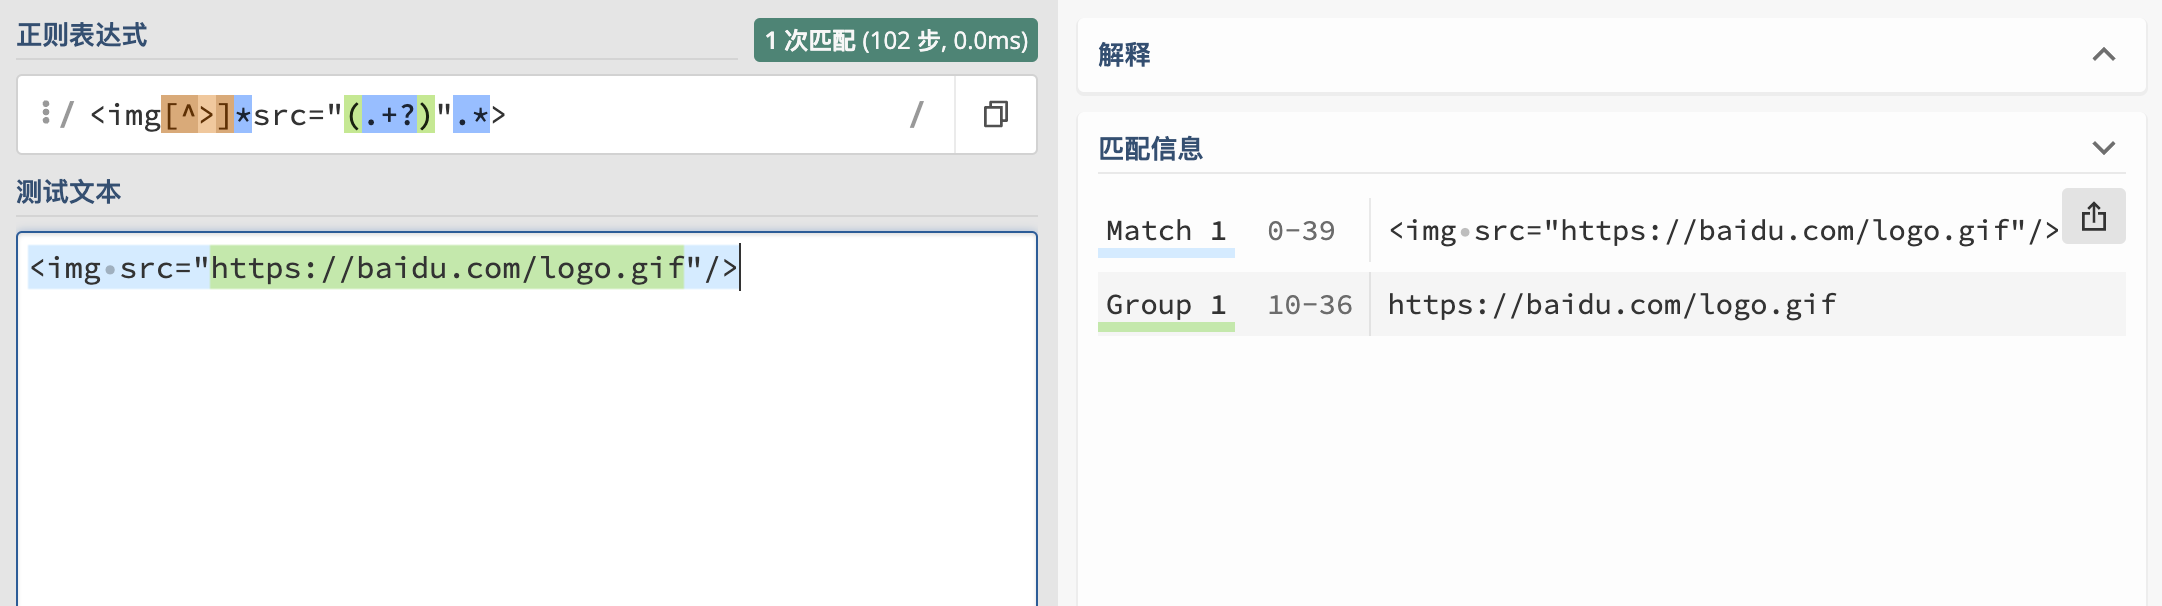The height and width of the screenshot is (606, 2162).
Task: Click the copy regex icon
Action: [995, 114]
